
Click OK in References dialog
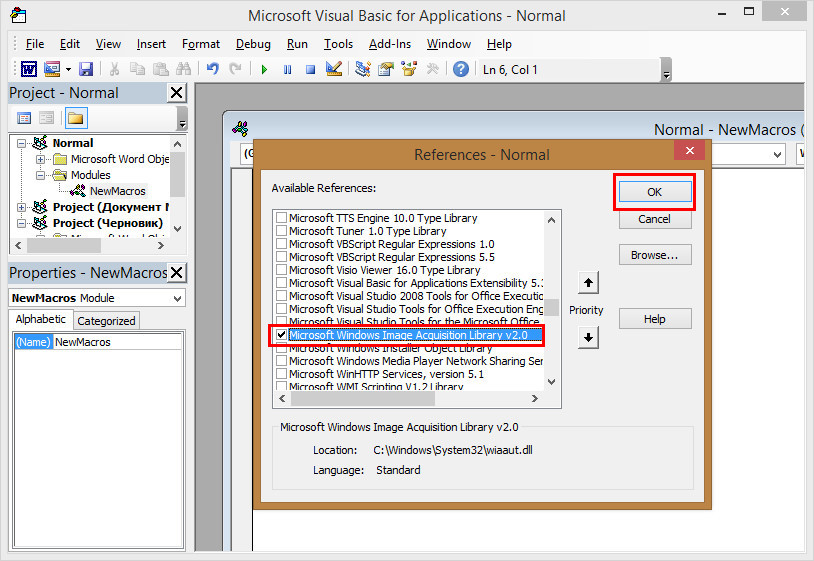[654, 192]
